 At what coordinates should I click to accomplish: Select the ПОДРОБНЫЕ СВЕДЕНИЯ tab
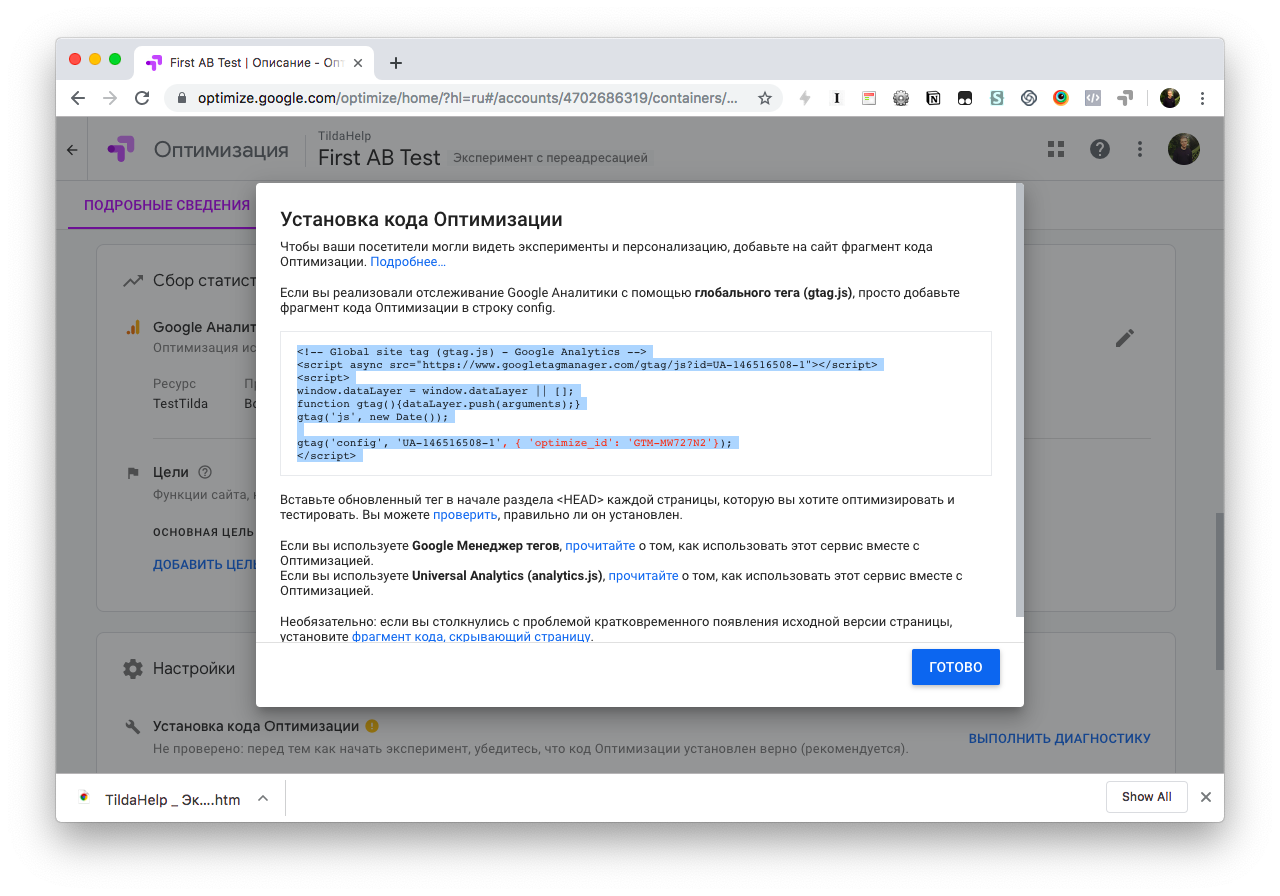click(x=167, y=205)
